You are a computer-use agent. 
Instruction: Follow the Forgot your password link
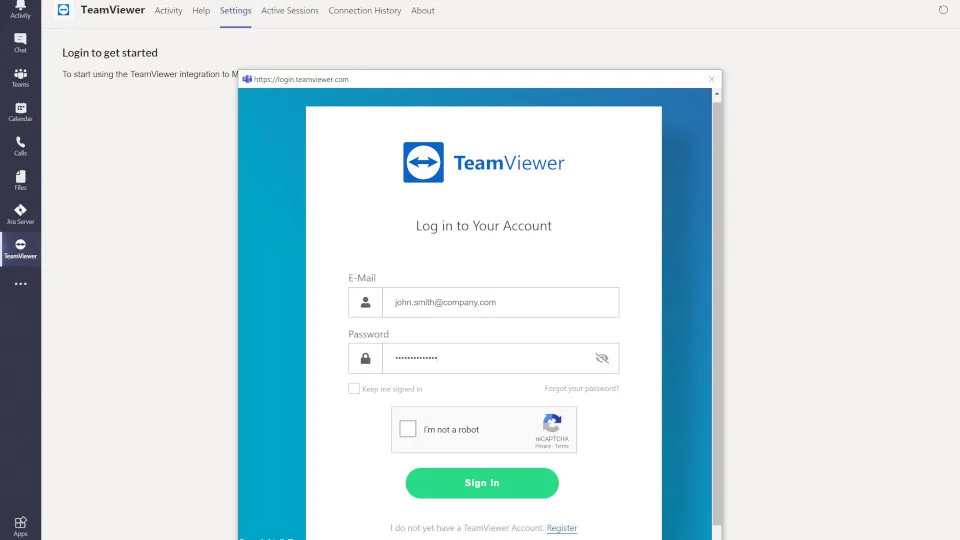(582, 388)
